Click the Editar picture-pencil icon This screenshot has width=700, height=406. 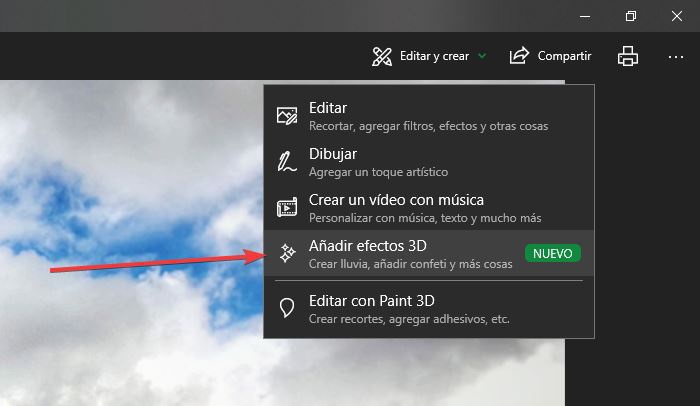point(287,116)
